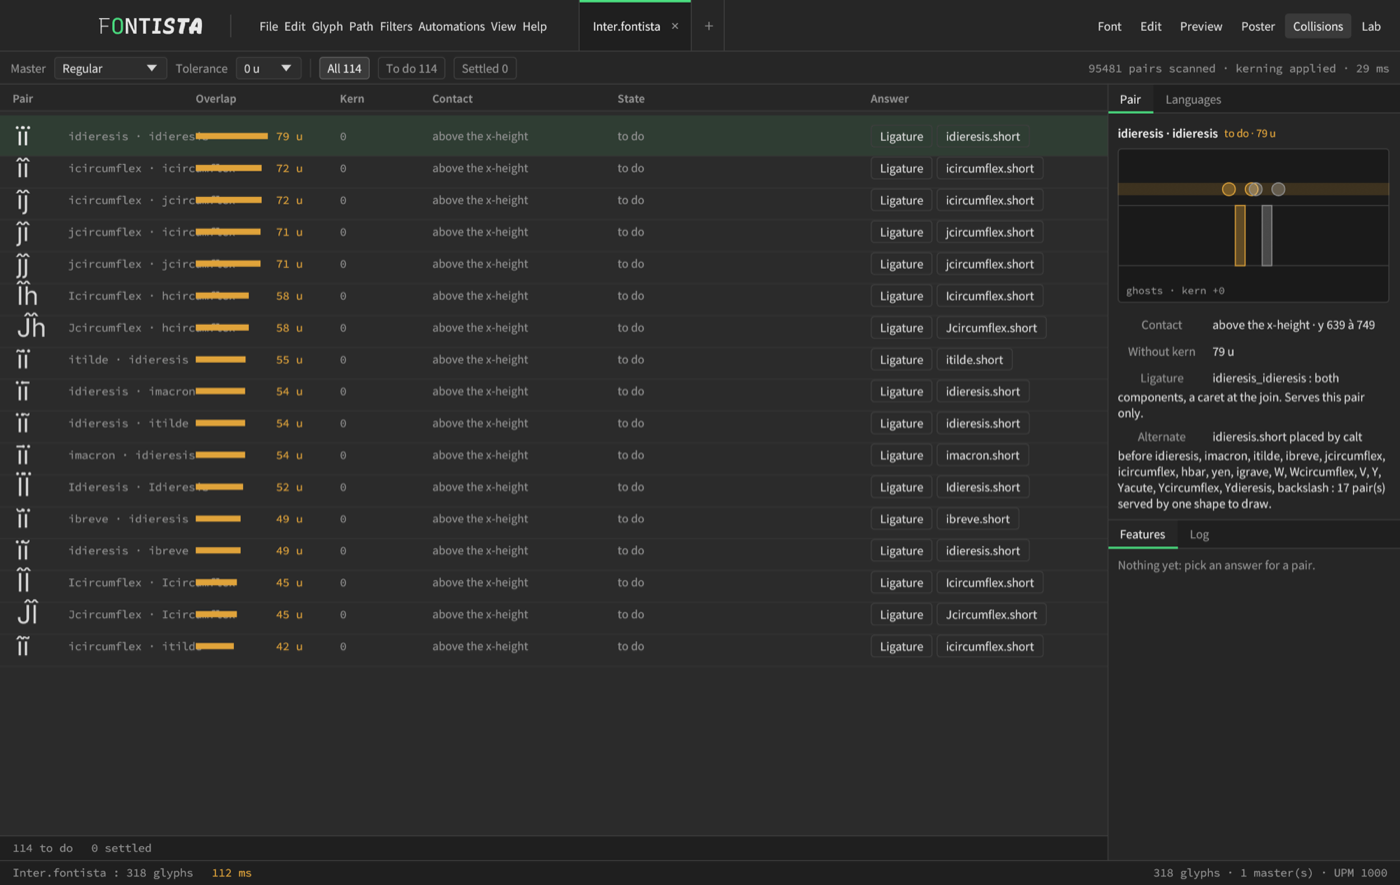
Task: Click the 55 u overlap bar
Action: [x=221, y=359]
